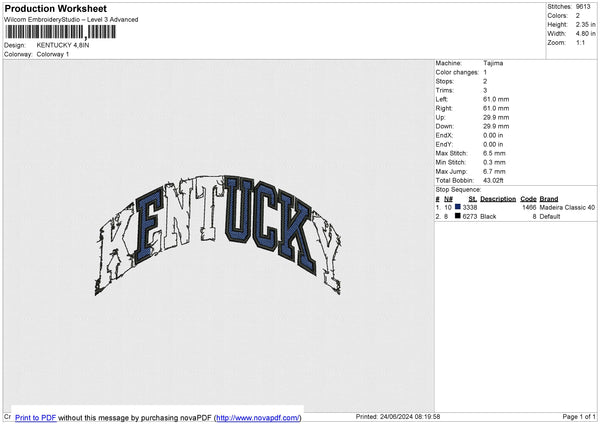This screenshot has width=600, height=424.
Task: Click the Right value 61.0 mm
Action: tap(496, 108)
